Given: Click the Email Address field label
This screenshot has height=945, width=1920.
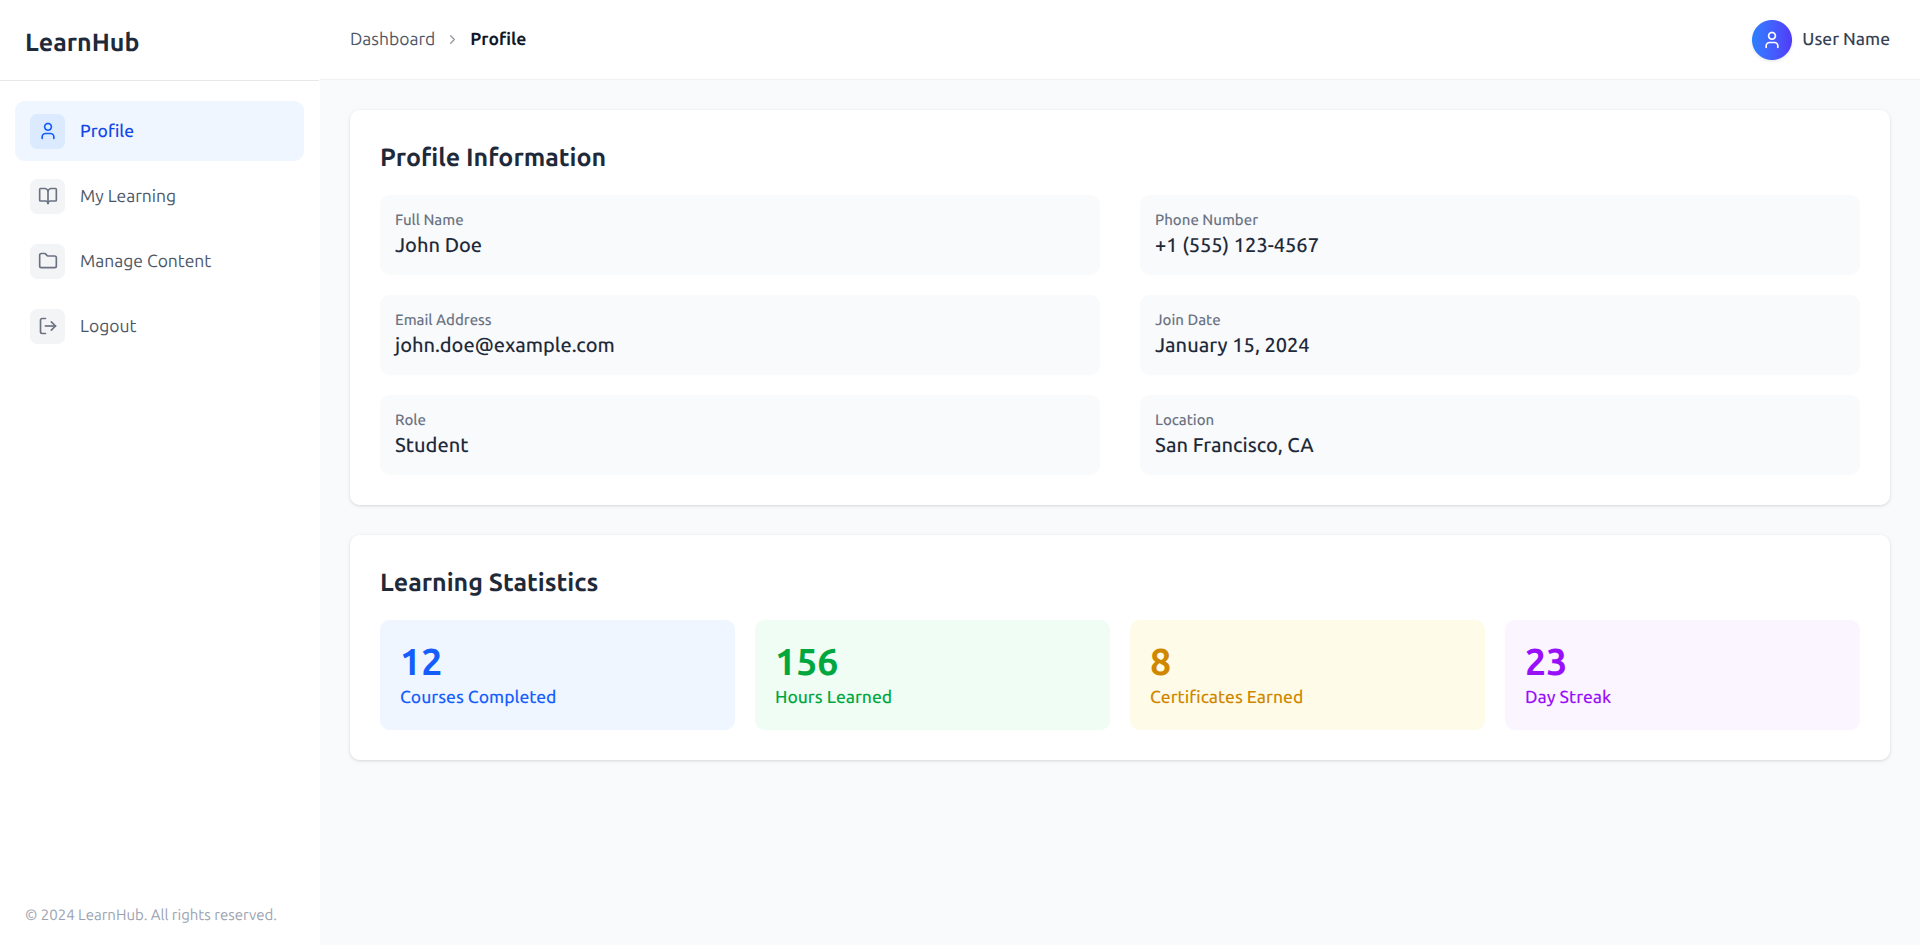Looking at the screenshot, I should tap(443, 320).
